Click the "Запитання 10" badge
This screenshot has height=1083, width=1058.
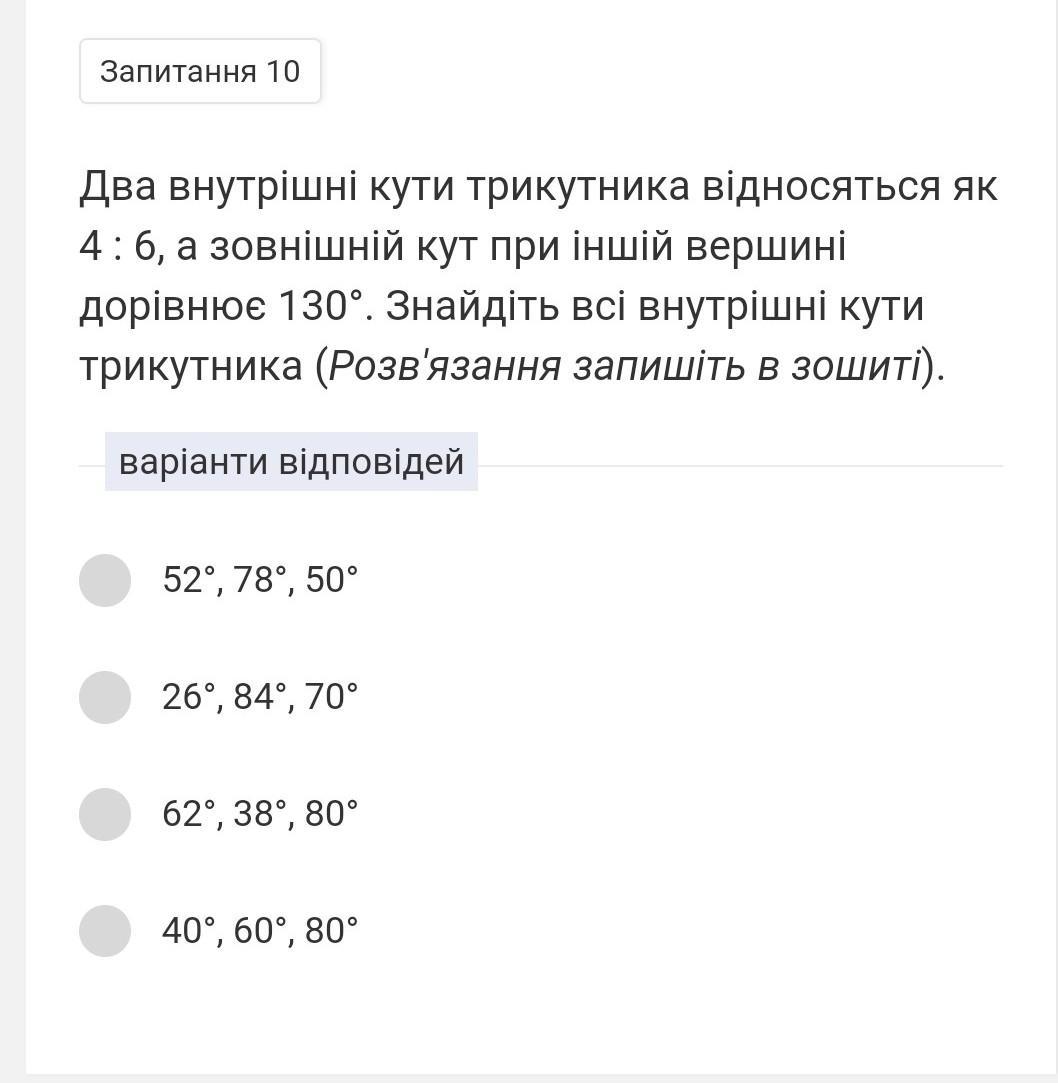[200, 71]
